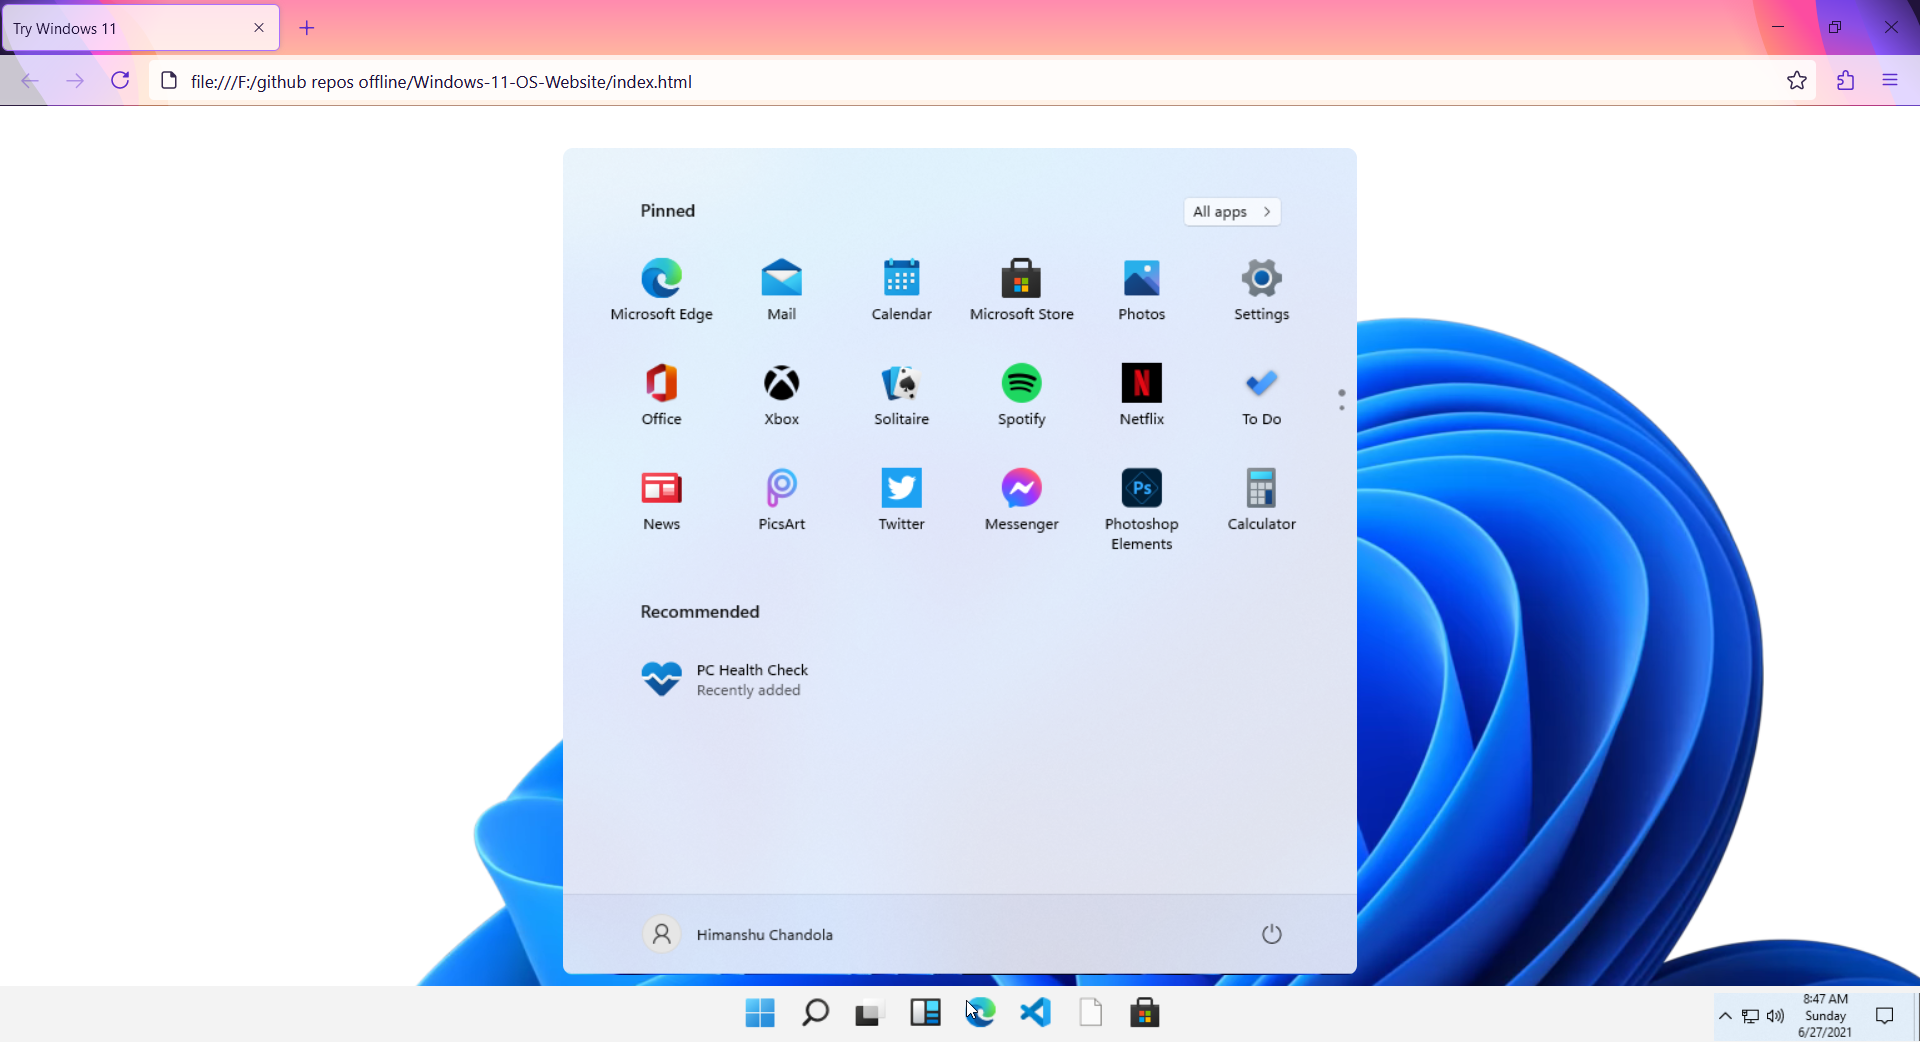The width and height of the screenshot is (1920, 1042).
Task: Click the volume speaker icon in the tray
Action: click(1775, 1016)
